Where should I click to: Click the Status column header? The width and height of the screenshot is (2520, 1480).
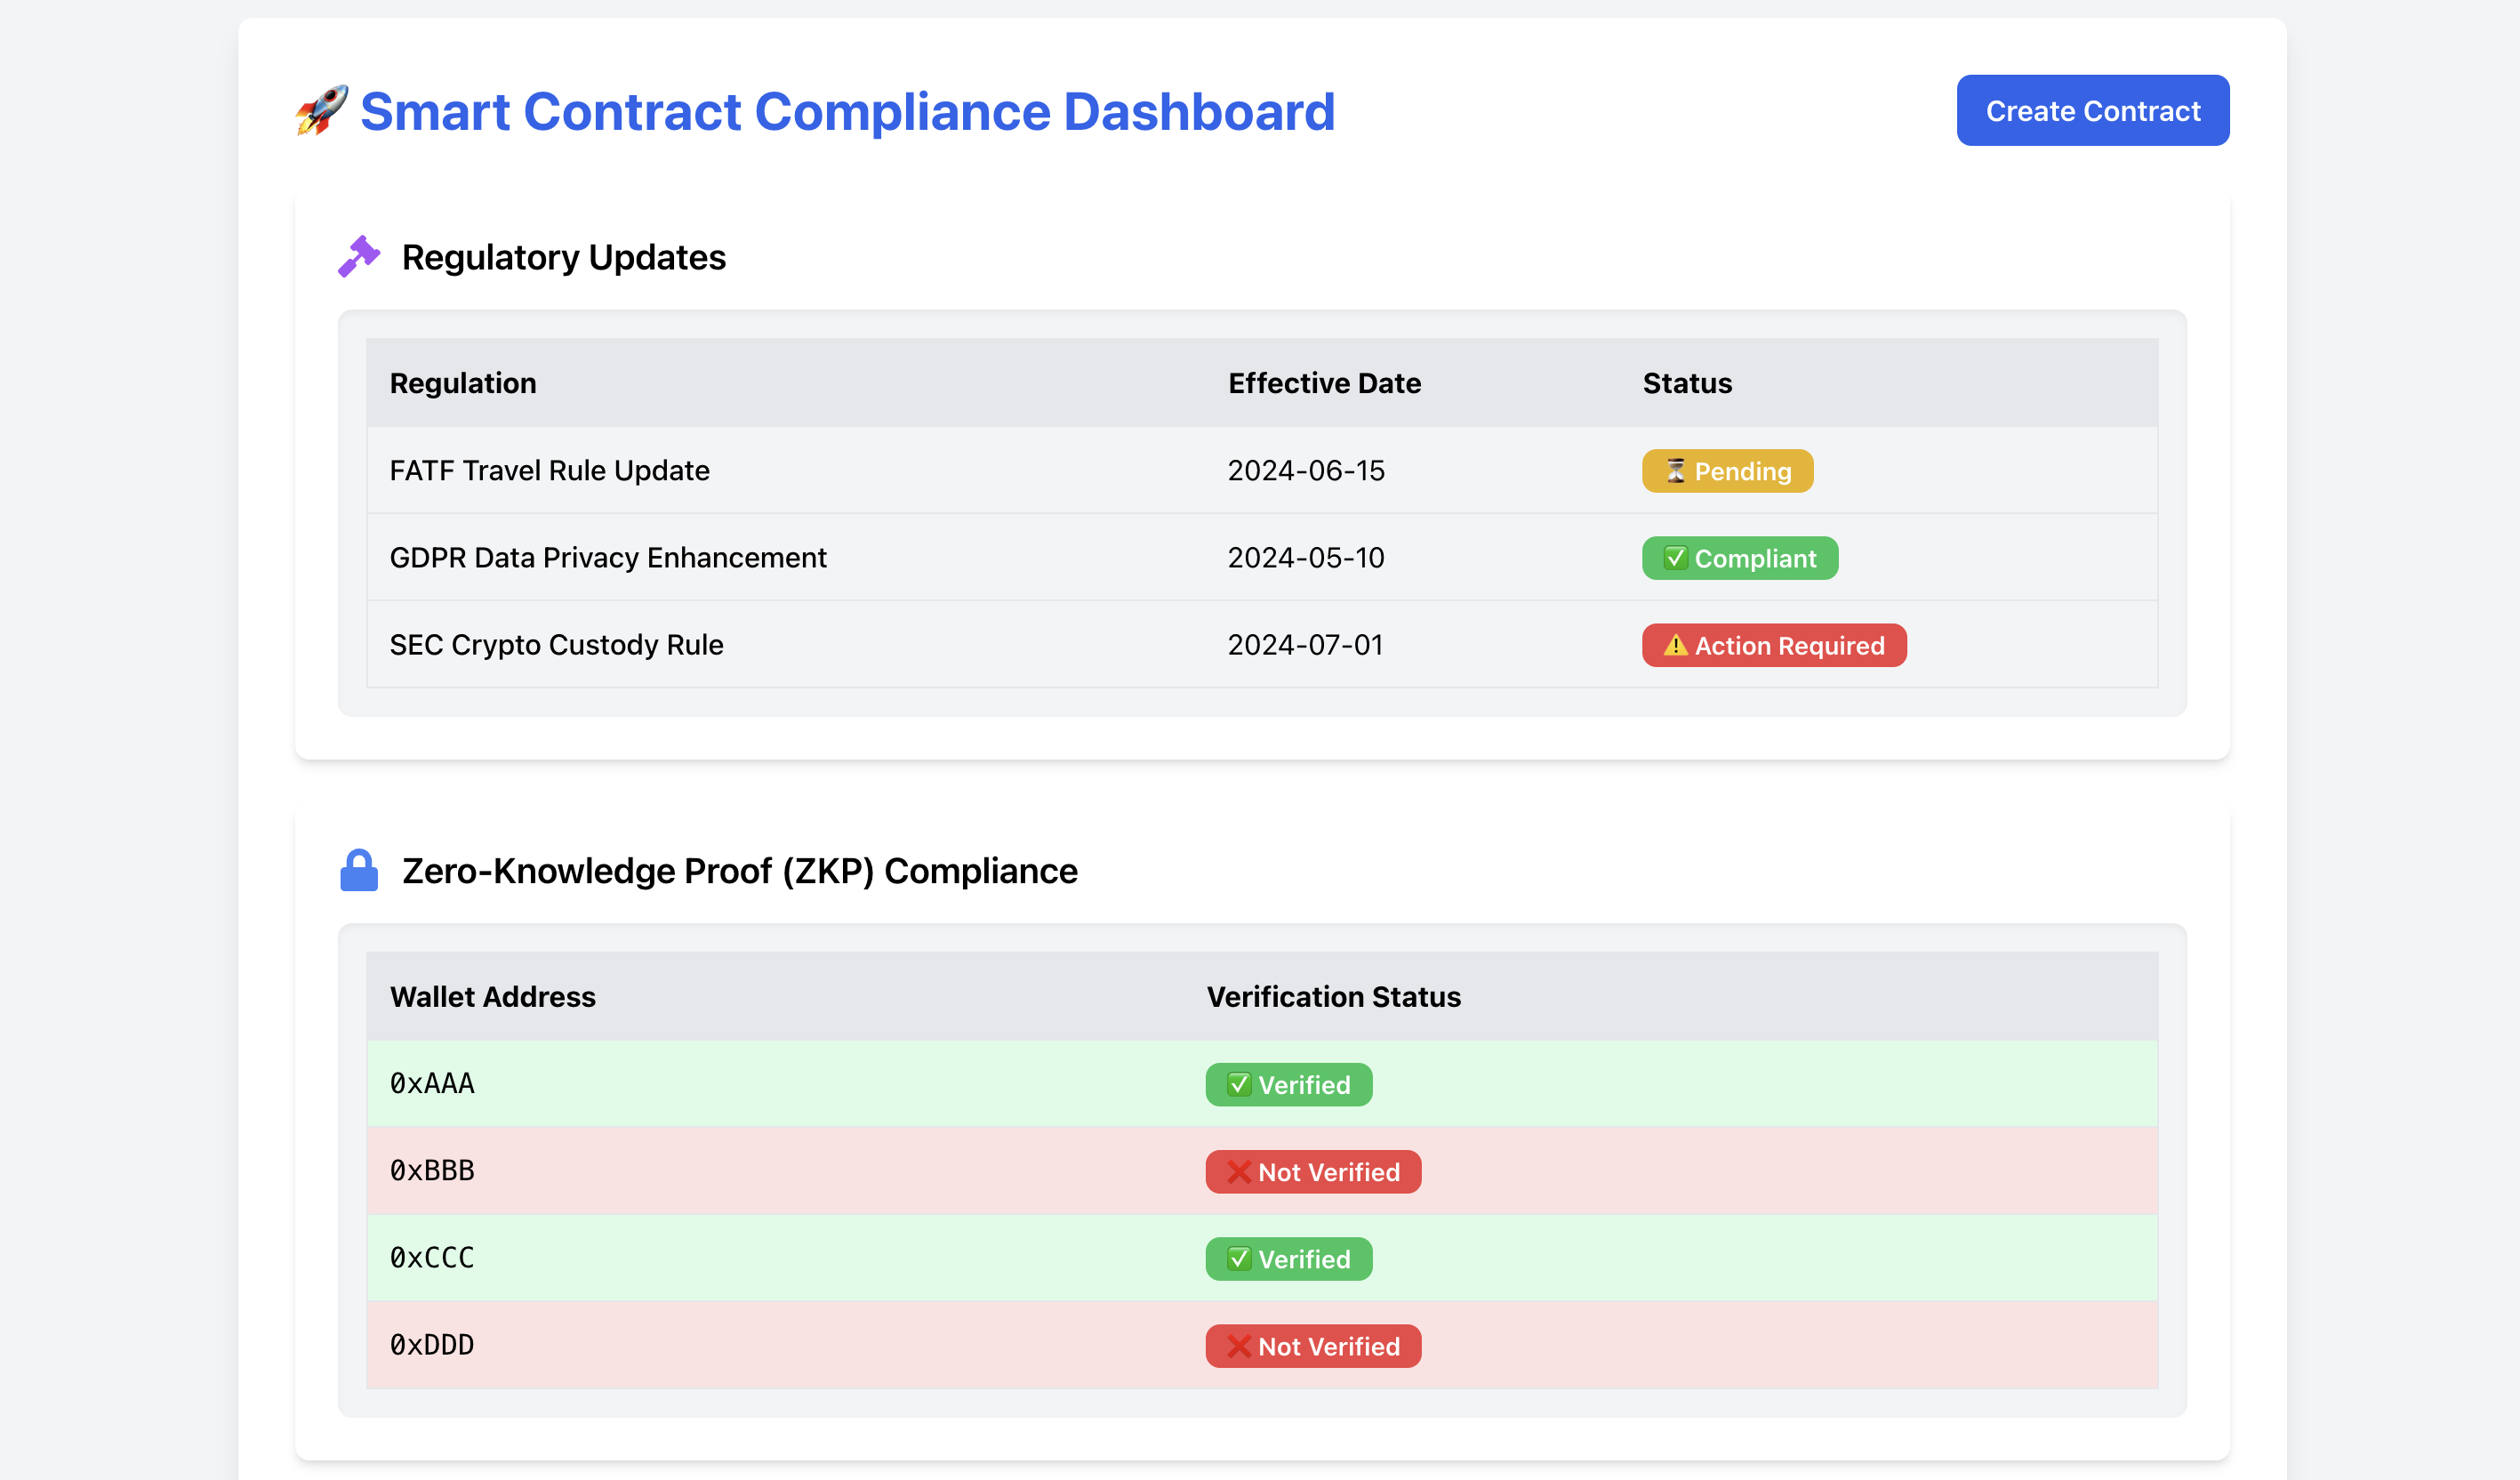pos(1687,383)
